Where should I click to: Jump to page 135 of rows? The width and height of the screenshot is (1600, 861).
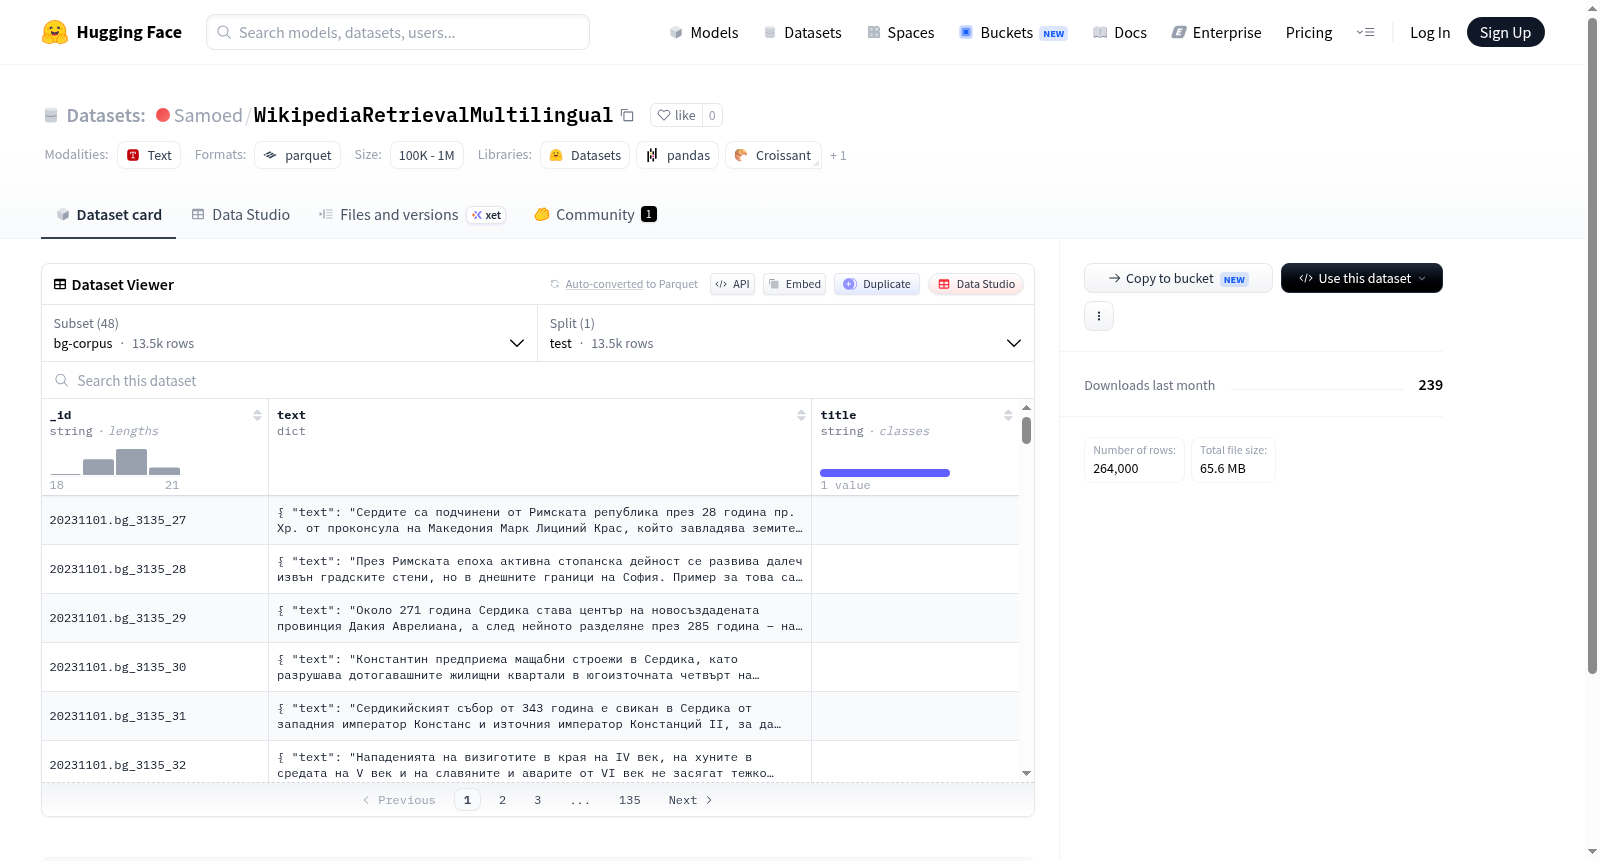click(629, 800)
